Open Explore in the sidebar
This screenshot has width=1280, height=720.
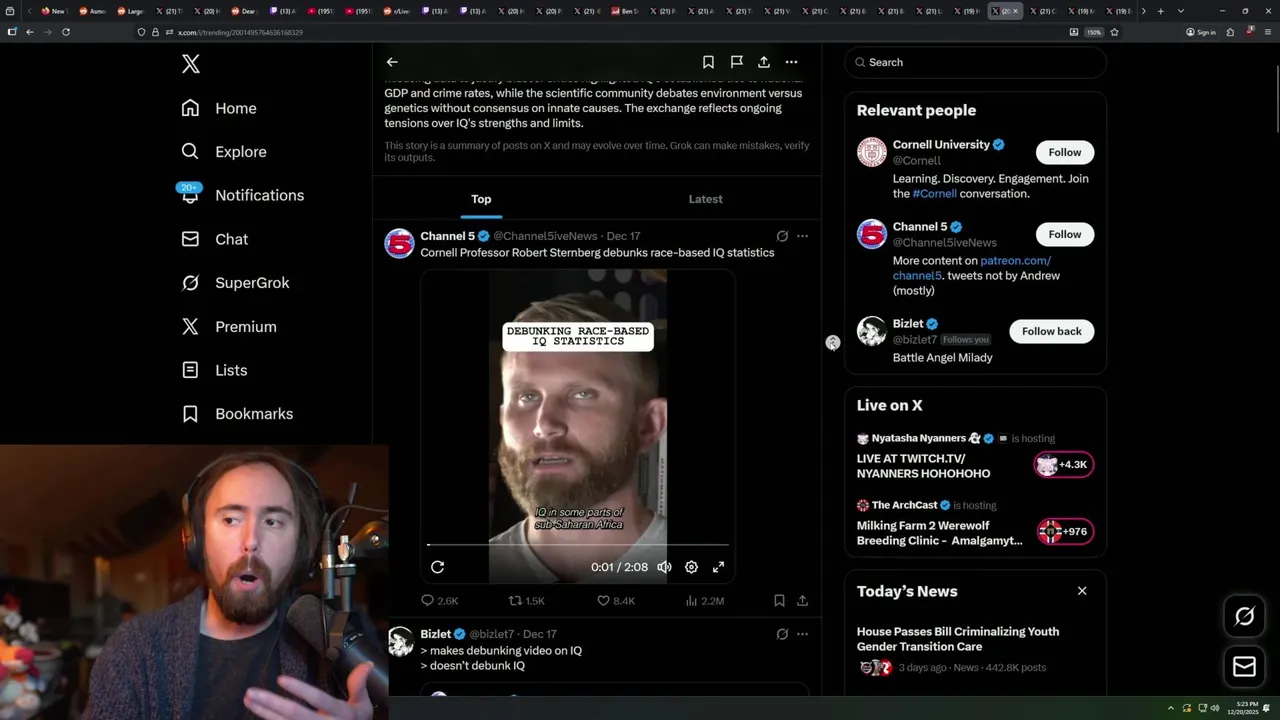(224, 152)
